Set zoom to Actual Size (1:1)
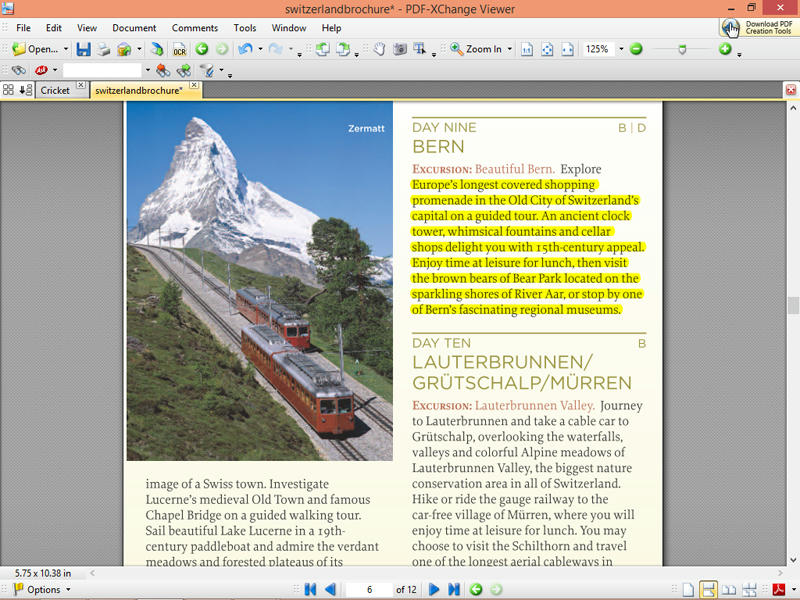This screenshot has width=800, height=600. tap(527, 49)
